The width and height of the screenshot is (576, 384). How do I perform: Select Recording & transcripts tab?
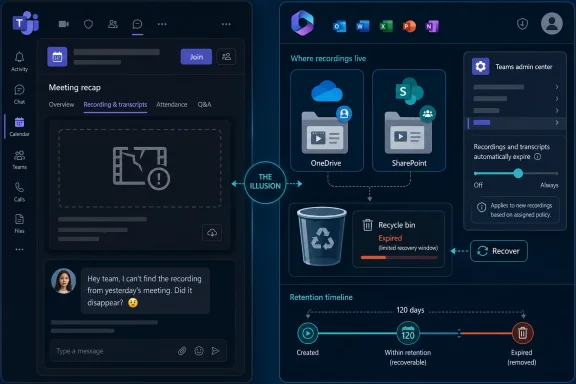click(115, 105)
